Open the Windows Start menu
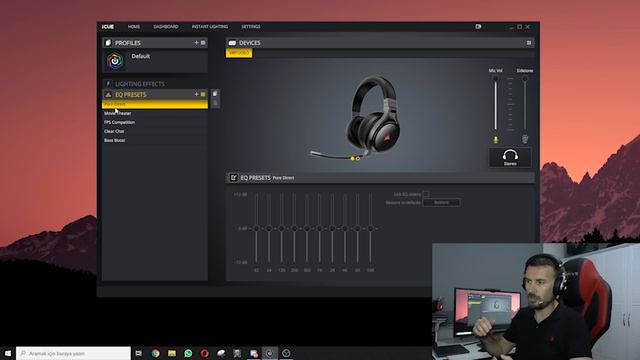 click(8, 353)
